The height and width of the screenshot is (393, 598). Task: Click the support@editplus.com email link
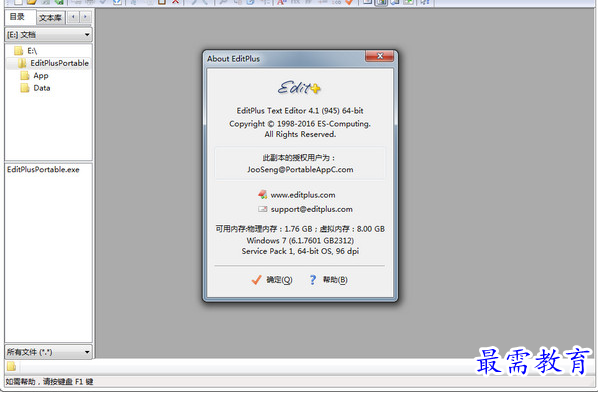[312, 209]
